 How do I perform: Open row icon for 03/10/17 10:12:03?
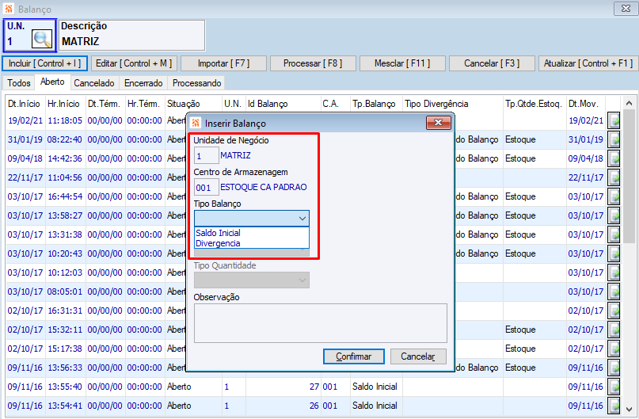pos(613,273)
